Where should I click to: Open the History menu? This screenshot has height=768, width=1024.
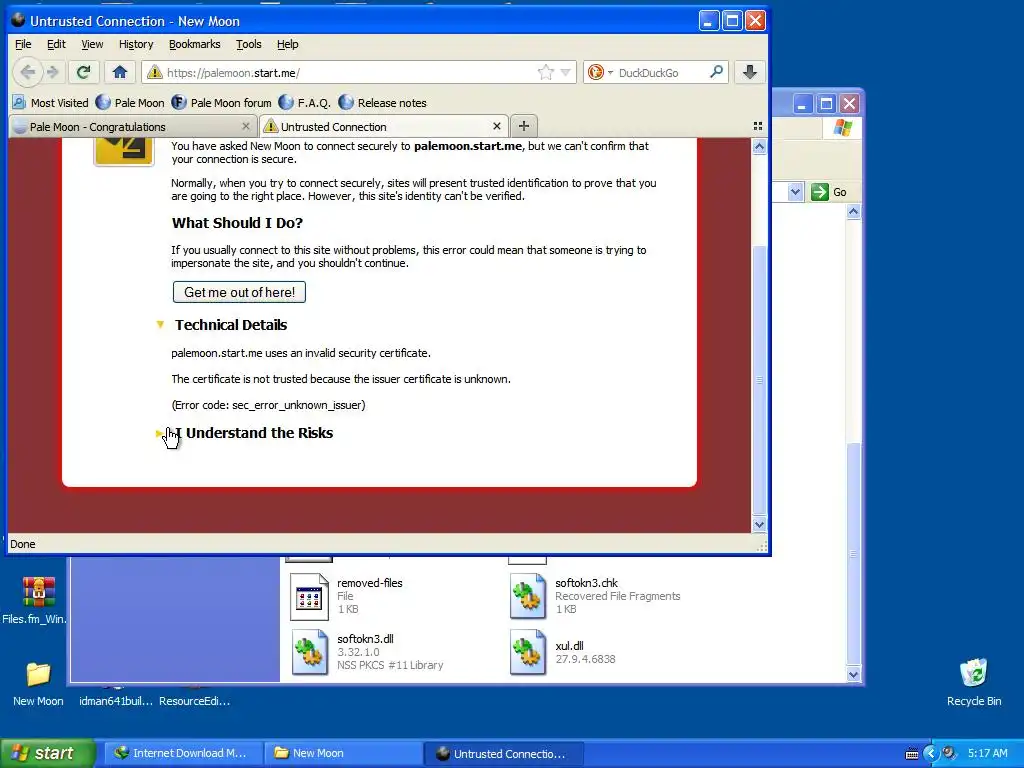[136, 44]
